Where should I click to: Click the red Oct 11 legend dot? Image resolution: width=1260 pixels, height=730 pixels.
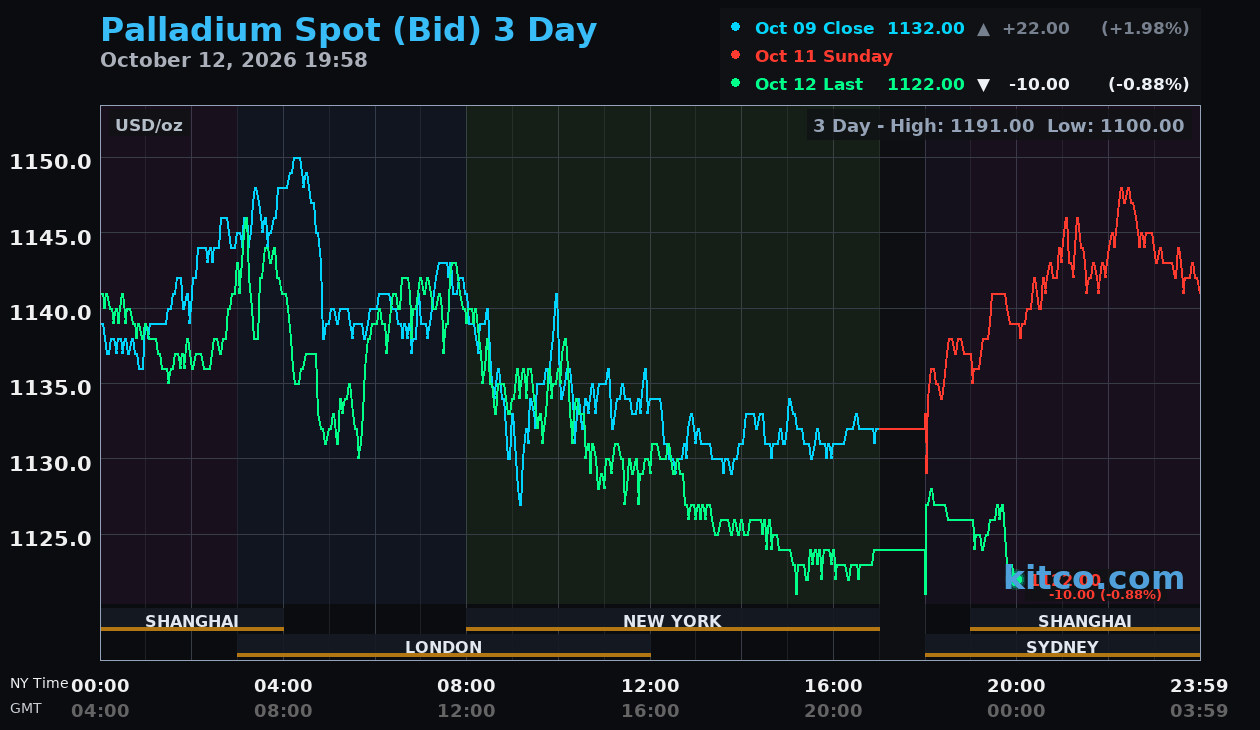click(x=736, y=55)
